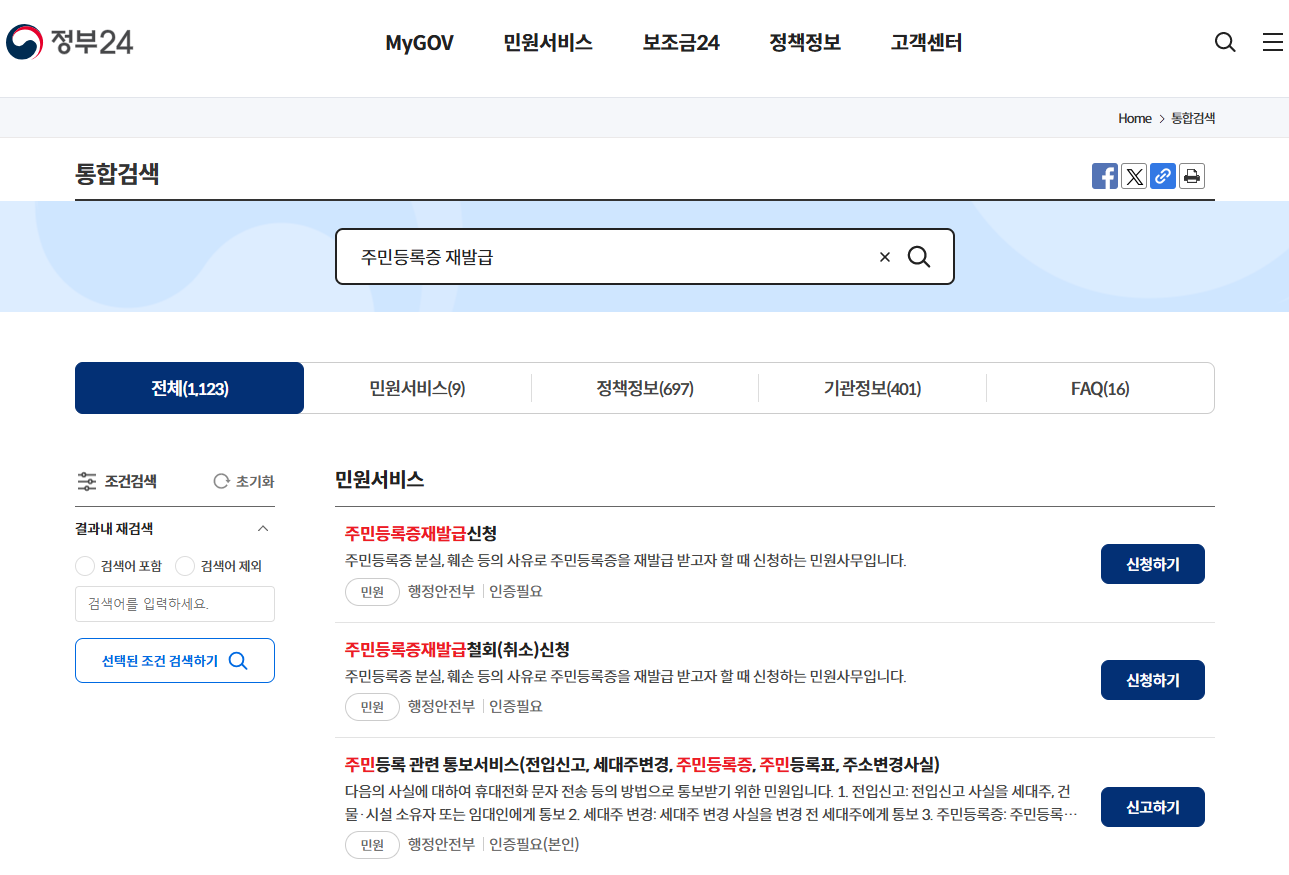1289x875 pixels.
Task: Submit search with search box magnifier
Action: pyautogui.click(x=919, y=257)
